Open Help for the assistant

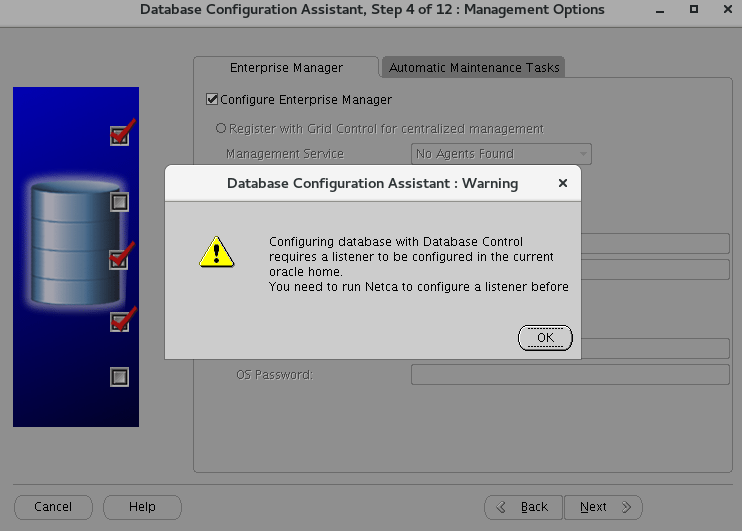(x=142, y=507)
